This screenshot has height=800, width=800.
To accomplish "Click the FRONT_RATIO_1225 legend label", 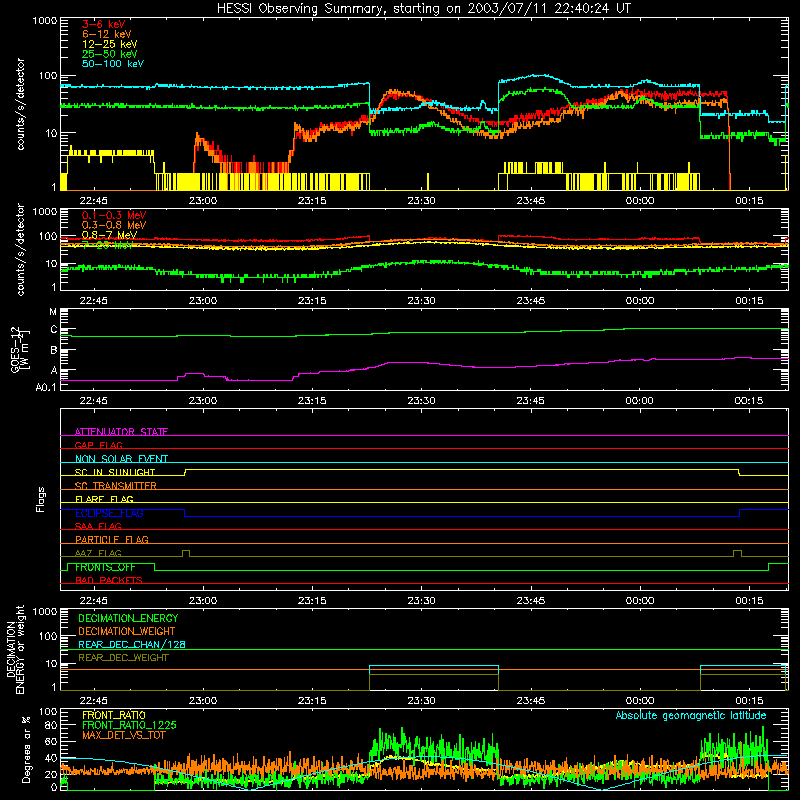I will 129,725.
